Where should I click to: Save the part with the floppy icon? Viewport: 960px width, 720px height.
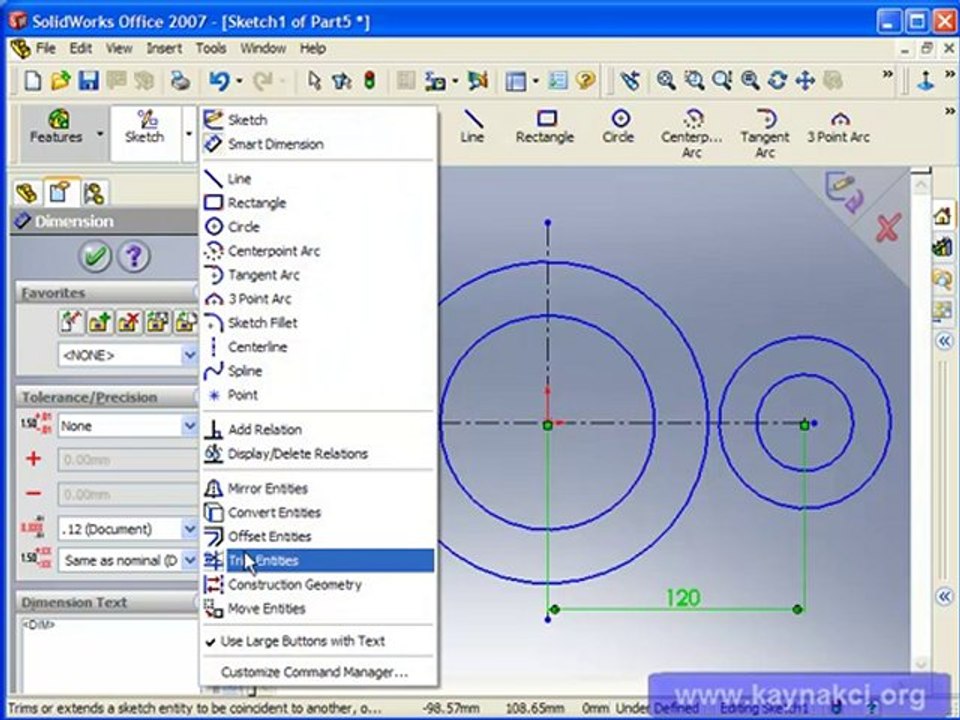pyautogui.click(x=89, y=80)
